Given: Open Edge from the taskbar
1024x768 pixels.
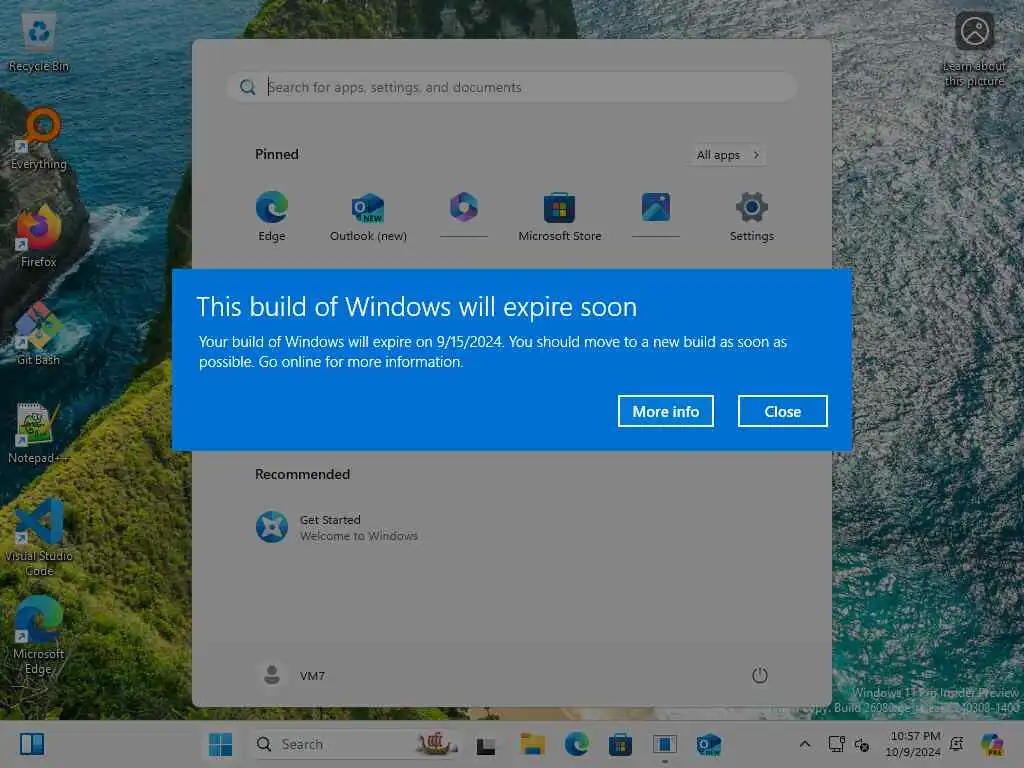Looking at the screenshot, I should pyautogui.click(x=577, y=744).
